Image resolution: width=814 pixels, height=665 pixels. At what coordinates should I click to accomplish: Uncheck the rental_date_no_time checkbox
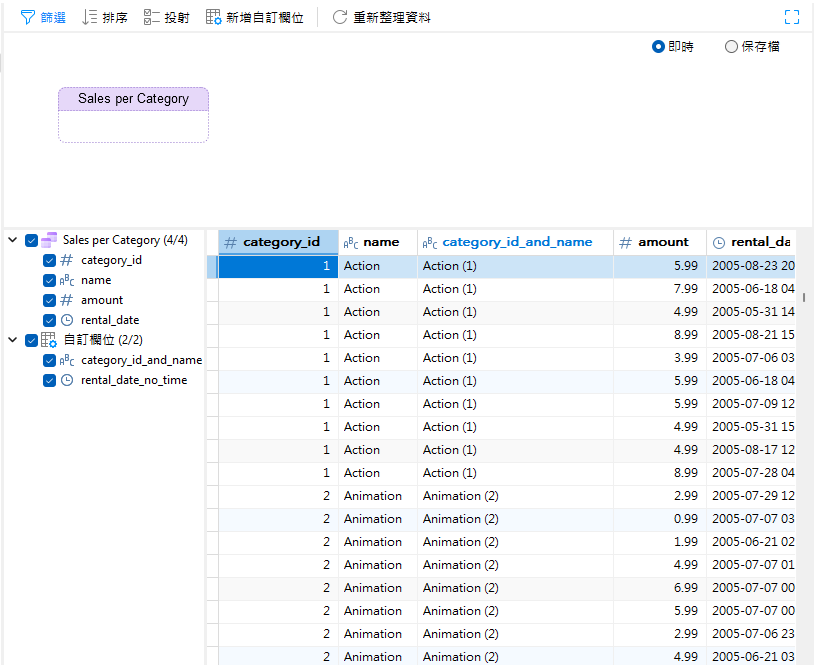coord(48,380)
